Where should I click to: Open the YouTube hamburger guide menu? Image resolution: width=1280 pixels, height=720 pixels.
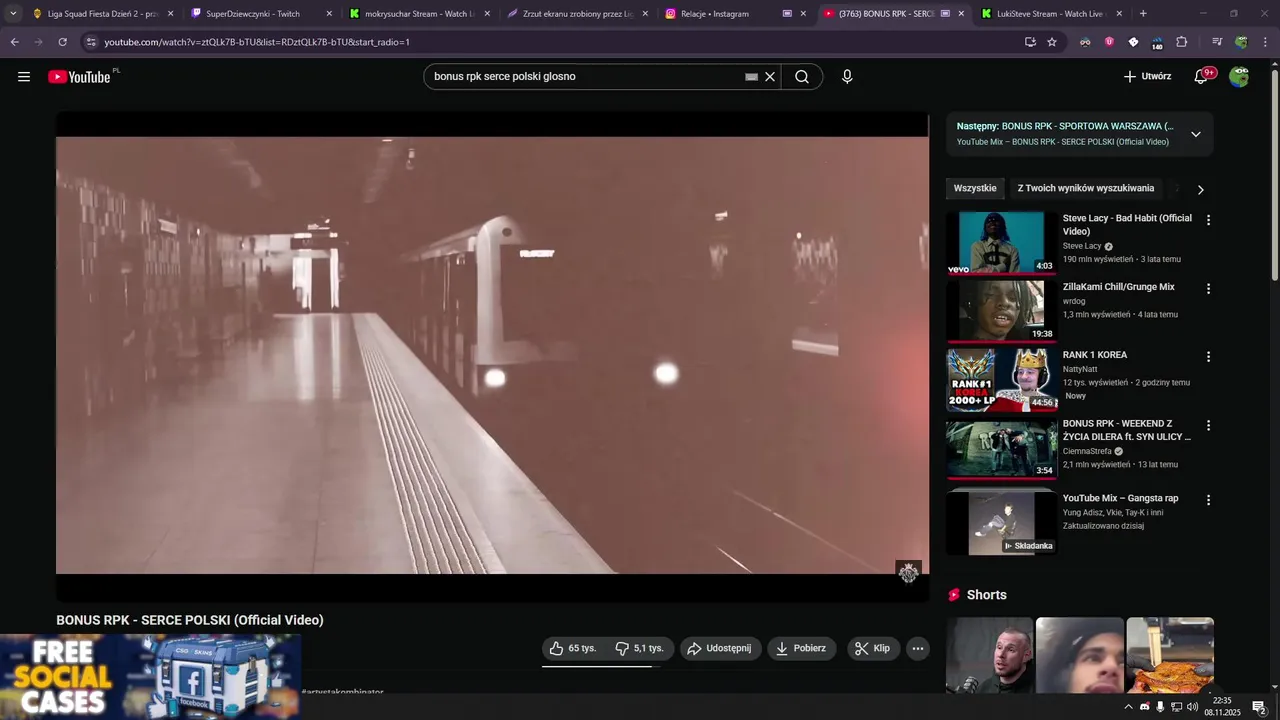24,77
